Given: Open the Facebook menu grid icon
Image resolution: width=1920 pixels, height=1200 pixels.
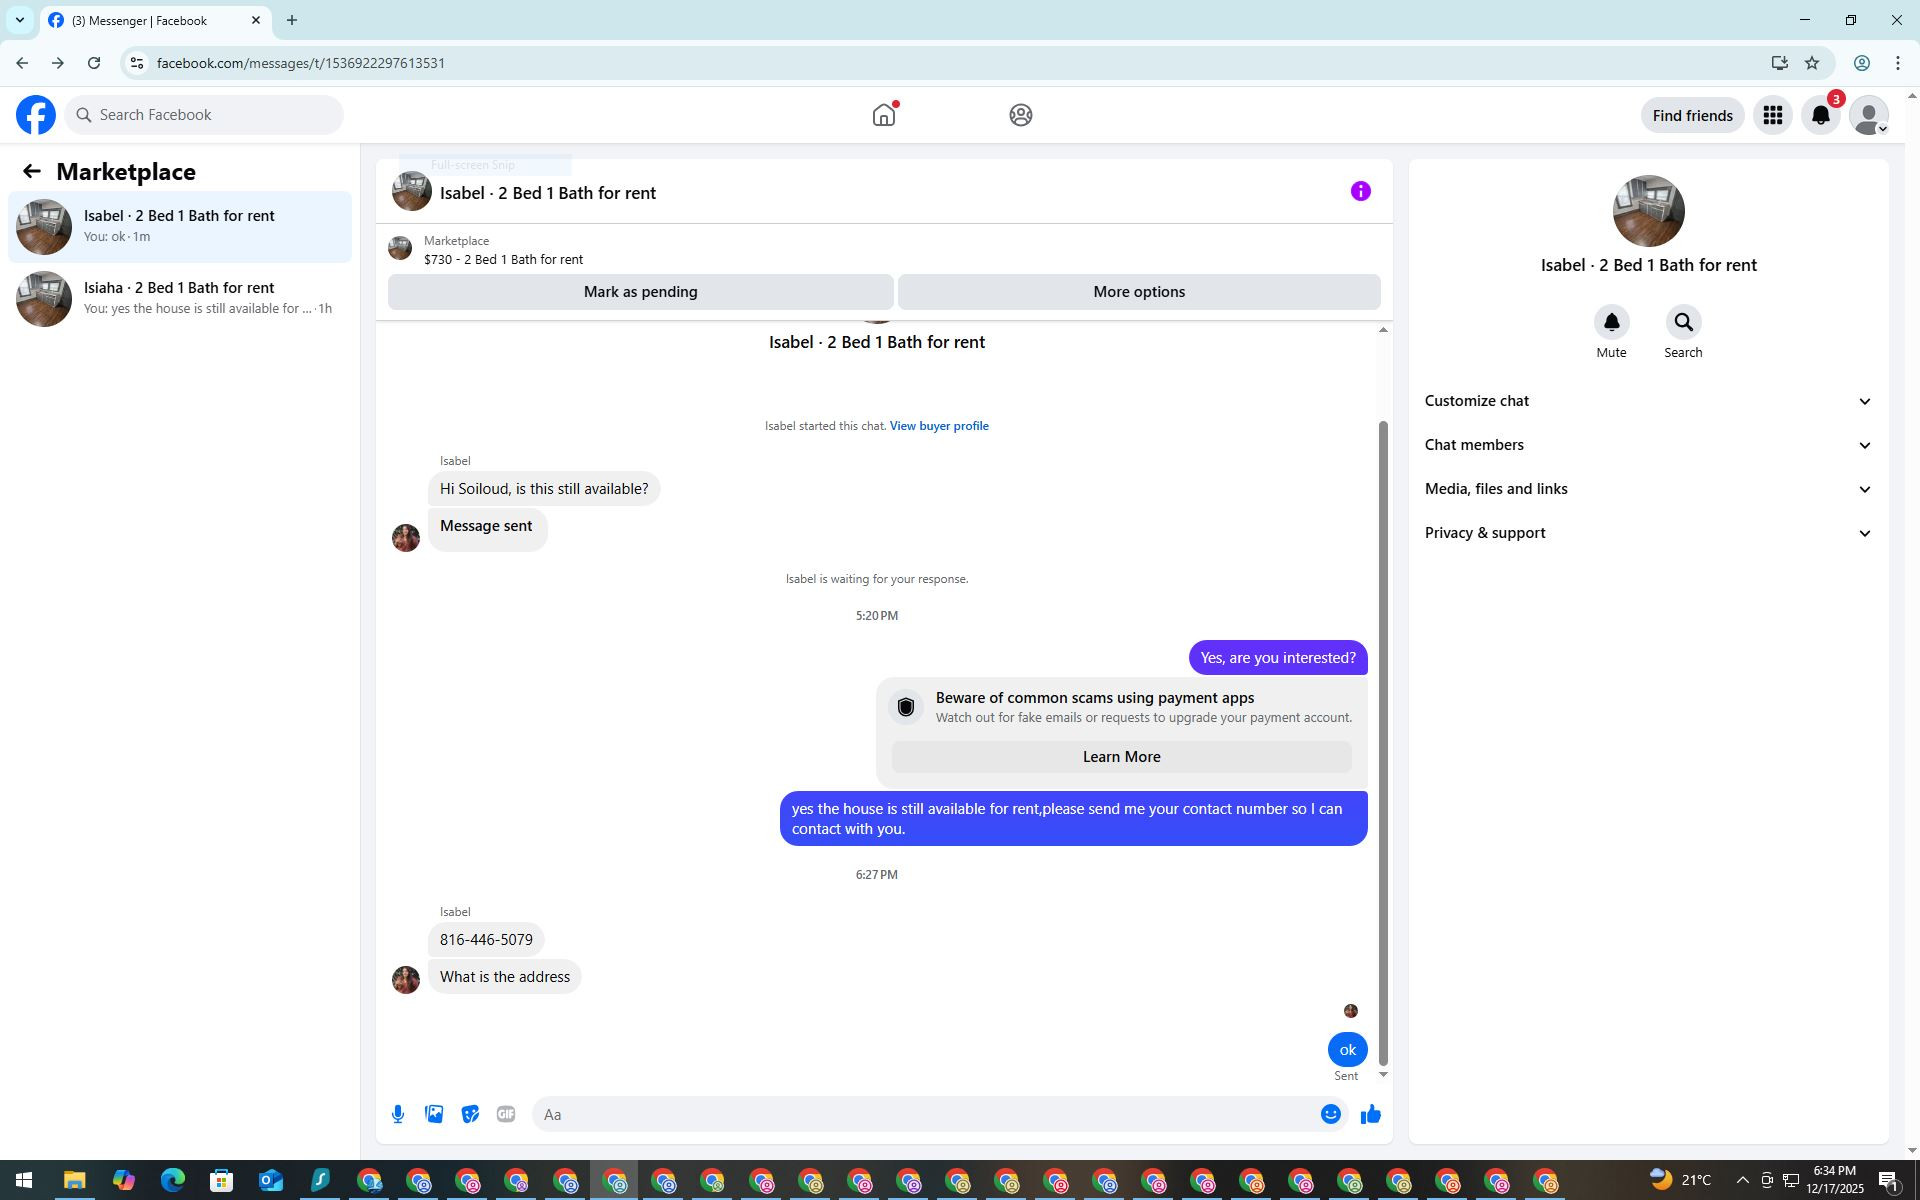Looking at the screenshot, I should (1773, 116).
